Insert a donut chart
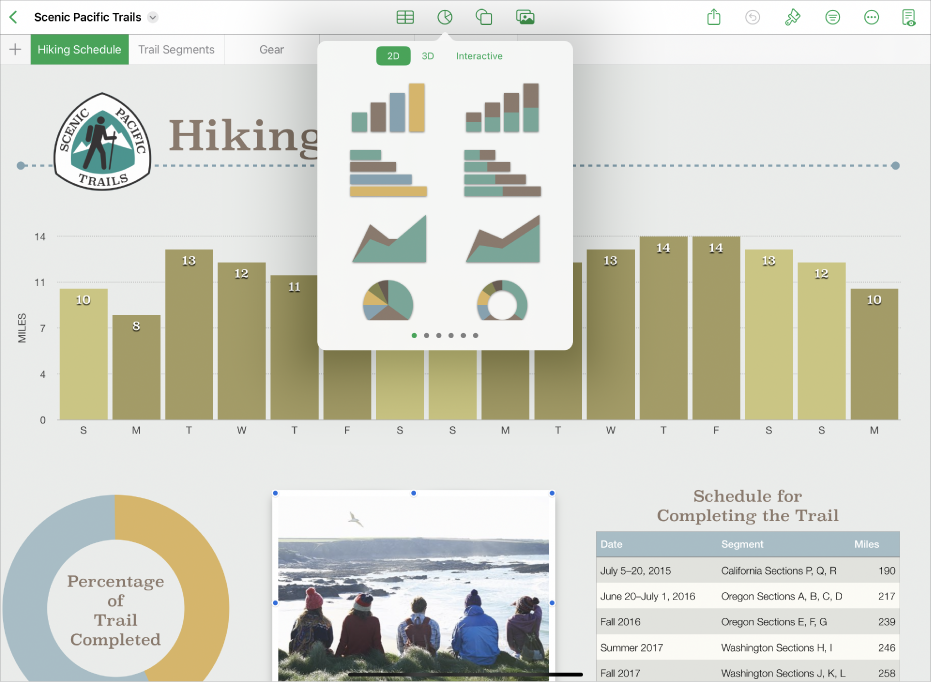The height and width of the screenshot is (684, 934). click(x=503, y=300)
